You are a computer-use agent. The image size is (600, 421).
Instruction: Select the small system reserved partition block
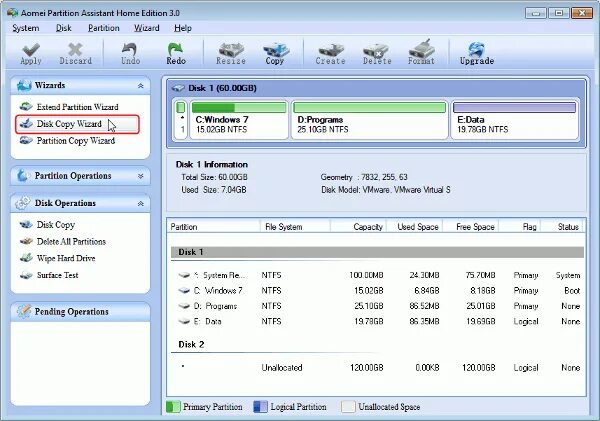tap(181, 119)
